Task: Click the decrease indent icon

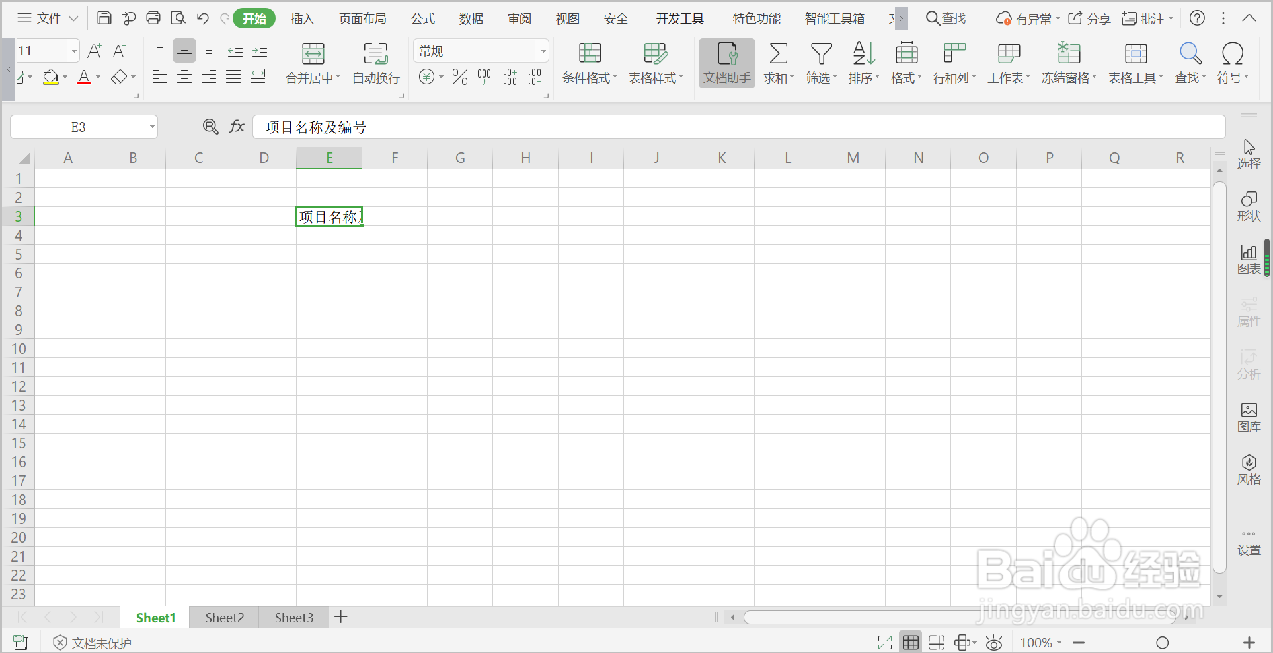Action: click(235, 51)
